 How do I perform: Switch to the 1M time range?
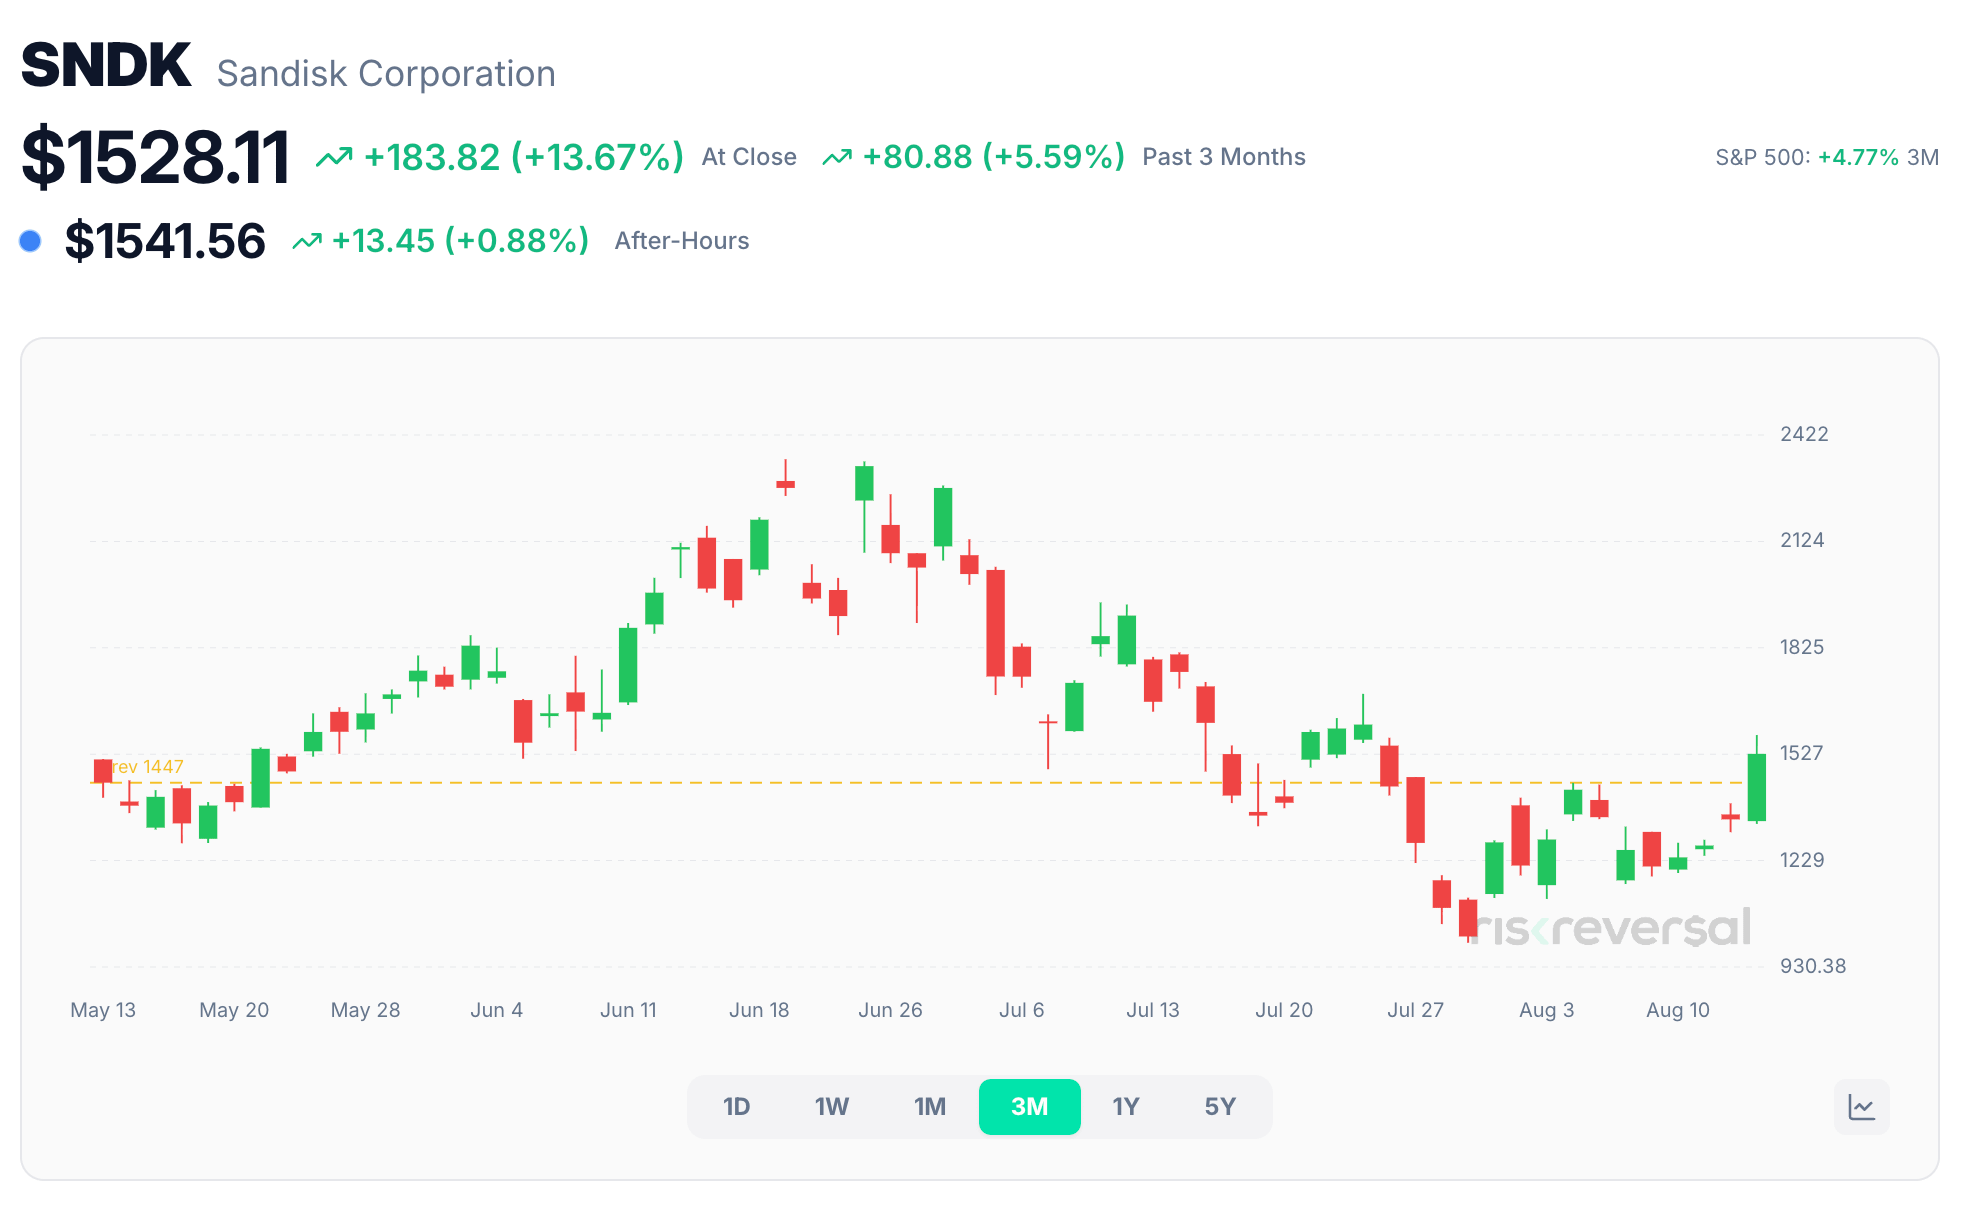(930, 1107)
